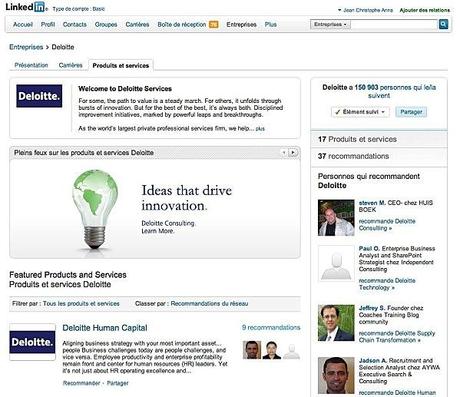Viewport: 460px width, 397px height.
Task: Click Deloitte logo beside Human Capital
Action: point(32,342)
